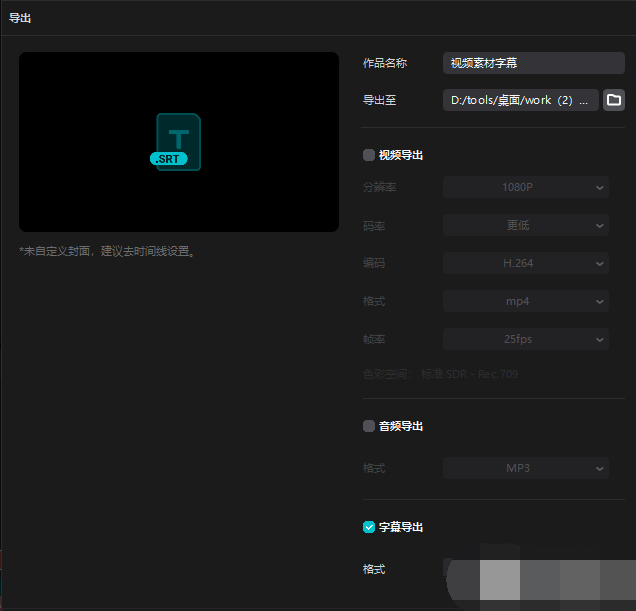Screen dimensions: 636x611
Task: Expand the 帧率 25fps dropdown
Action: pyautogui.click(x=526, y=339)
